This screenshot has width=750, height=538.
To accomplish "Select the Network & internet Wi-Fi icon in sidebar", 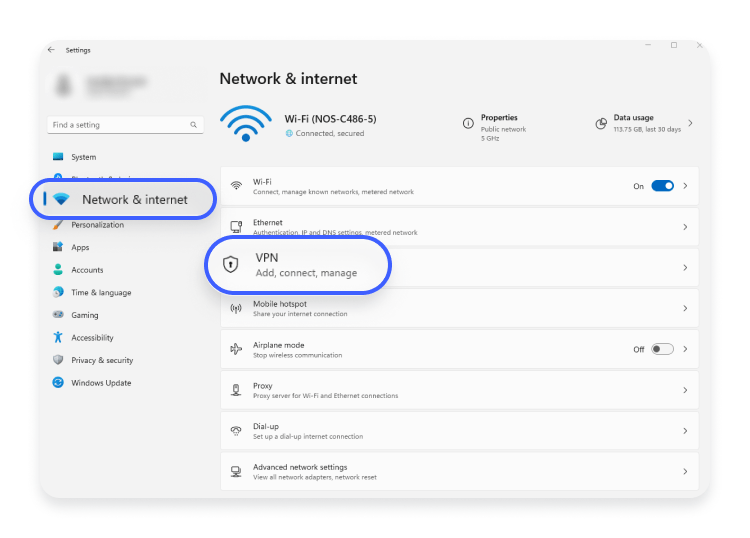I will [61, 199].
